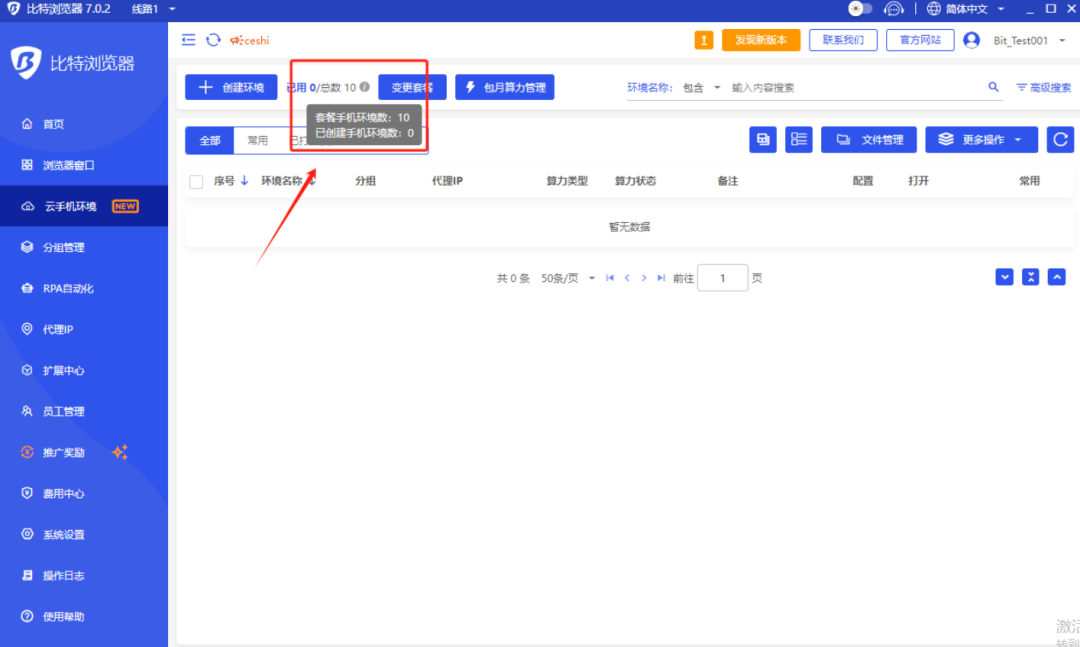Image resolution: width=1080 pixels, height=647 pixels.
Task: Click the 创建环境 button
Action: pos(230,87)
